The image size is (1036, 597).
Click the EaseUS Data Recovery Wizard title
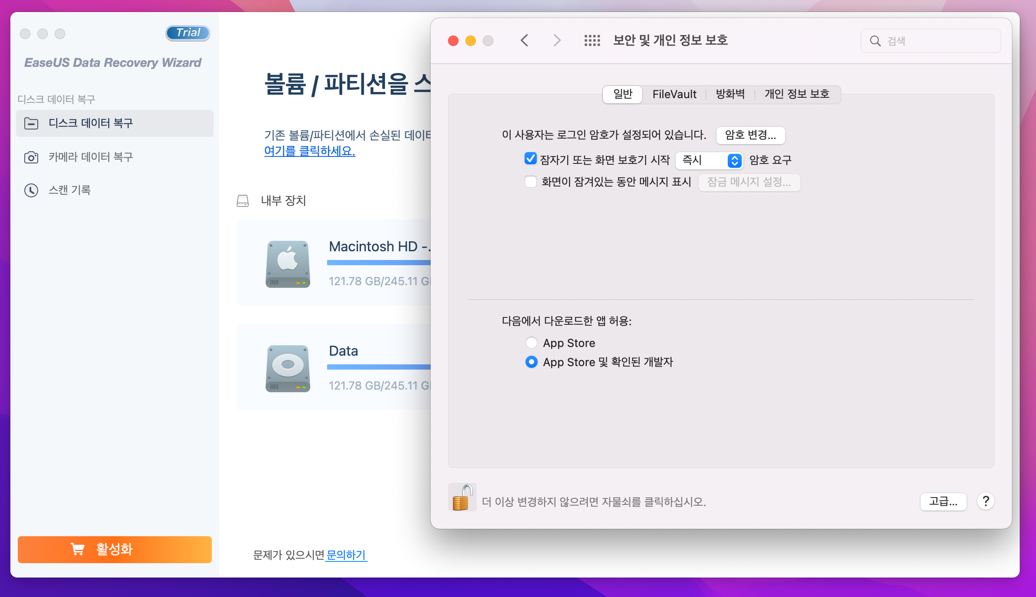[113, 63]
